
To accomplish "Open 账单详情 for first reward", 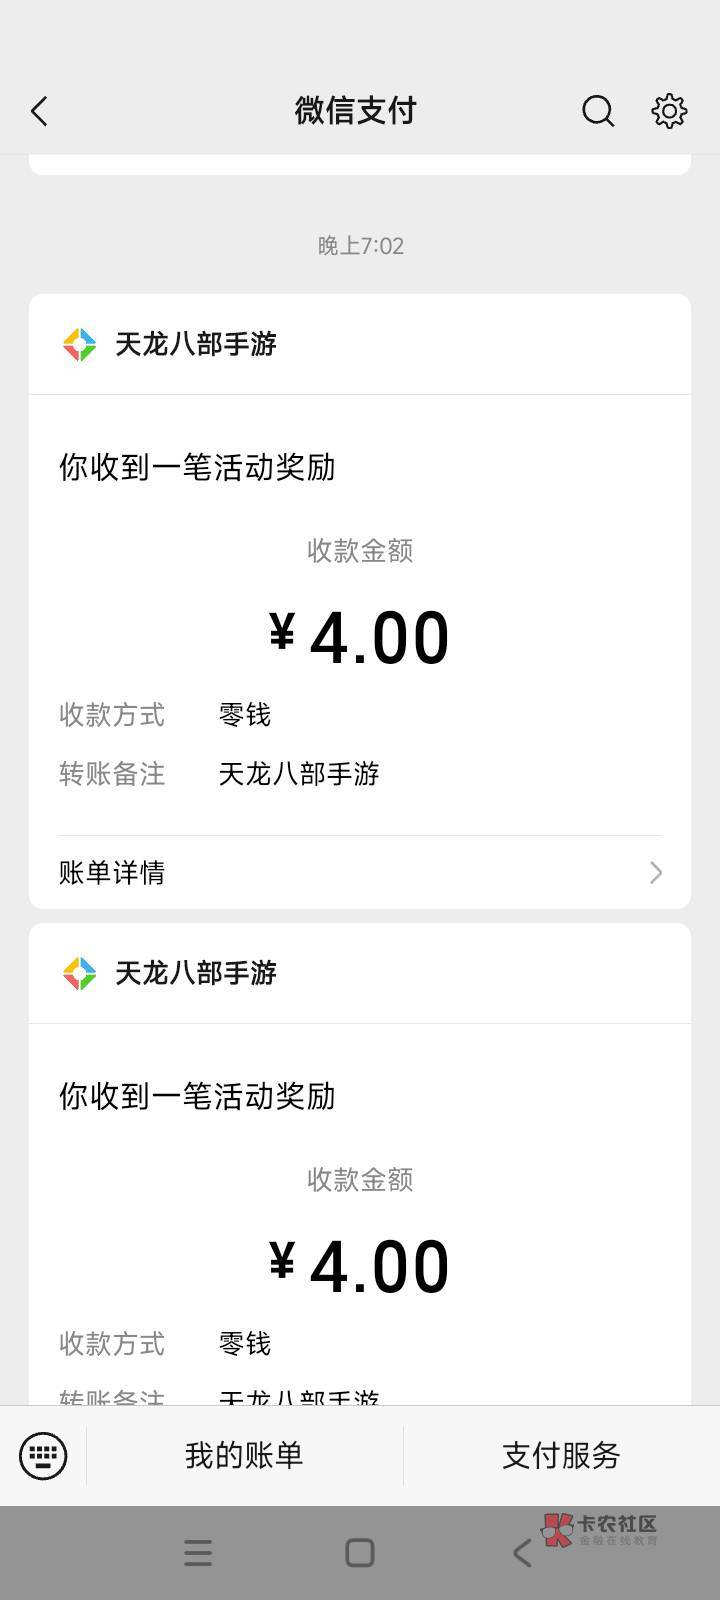I will click(112, 873).
